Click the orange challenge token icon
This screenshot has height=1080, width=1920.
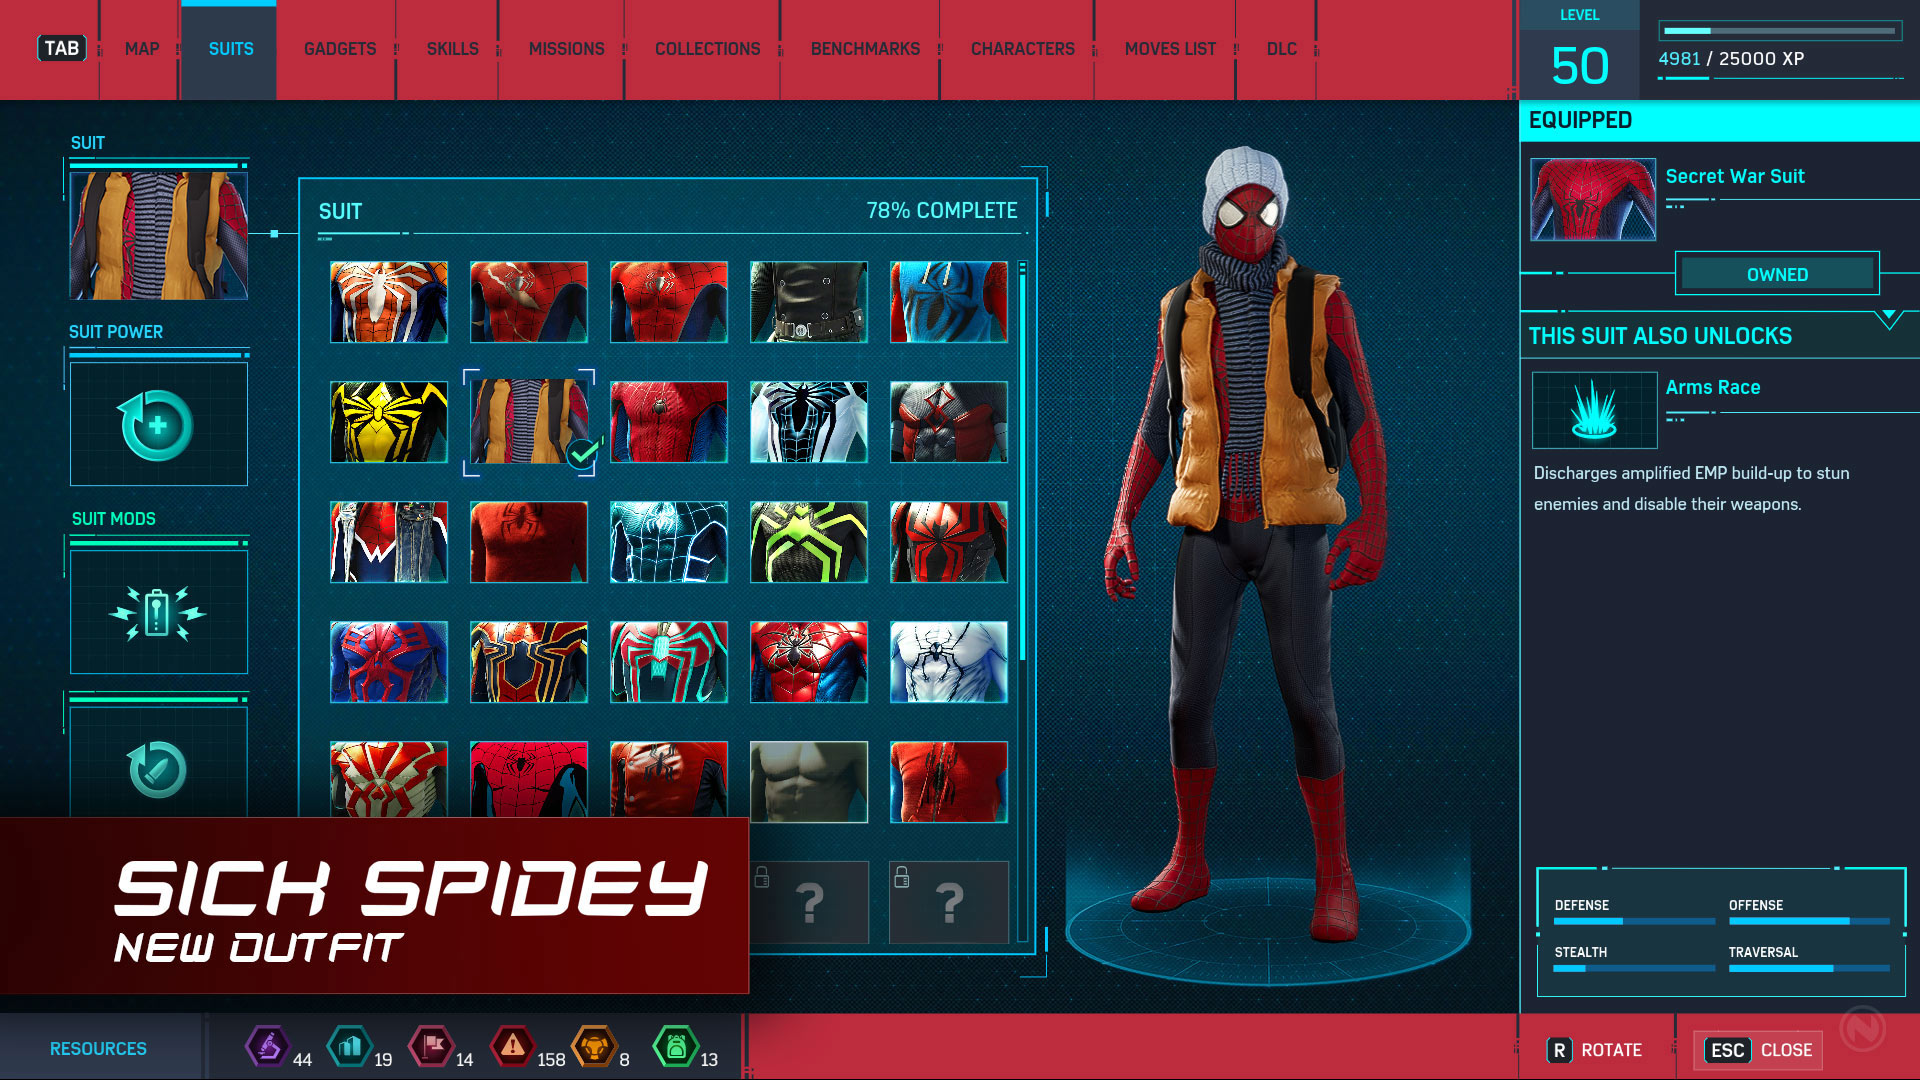[594, 1047]
